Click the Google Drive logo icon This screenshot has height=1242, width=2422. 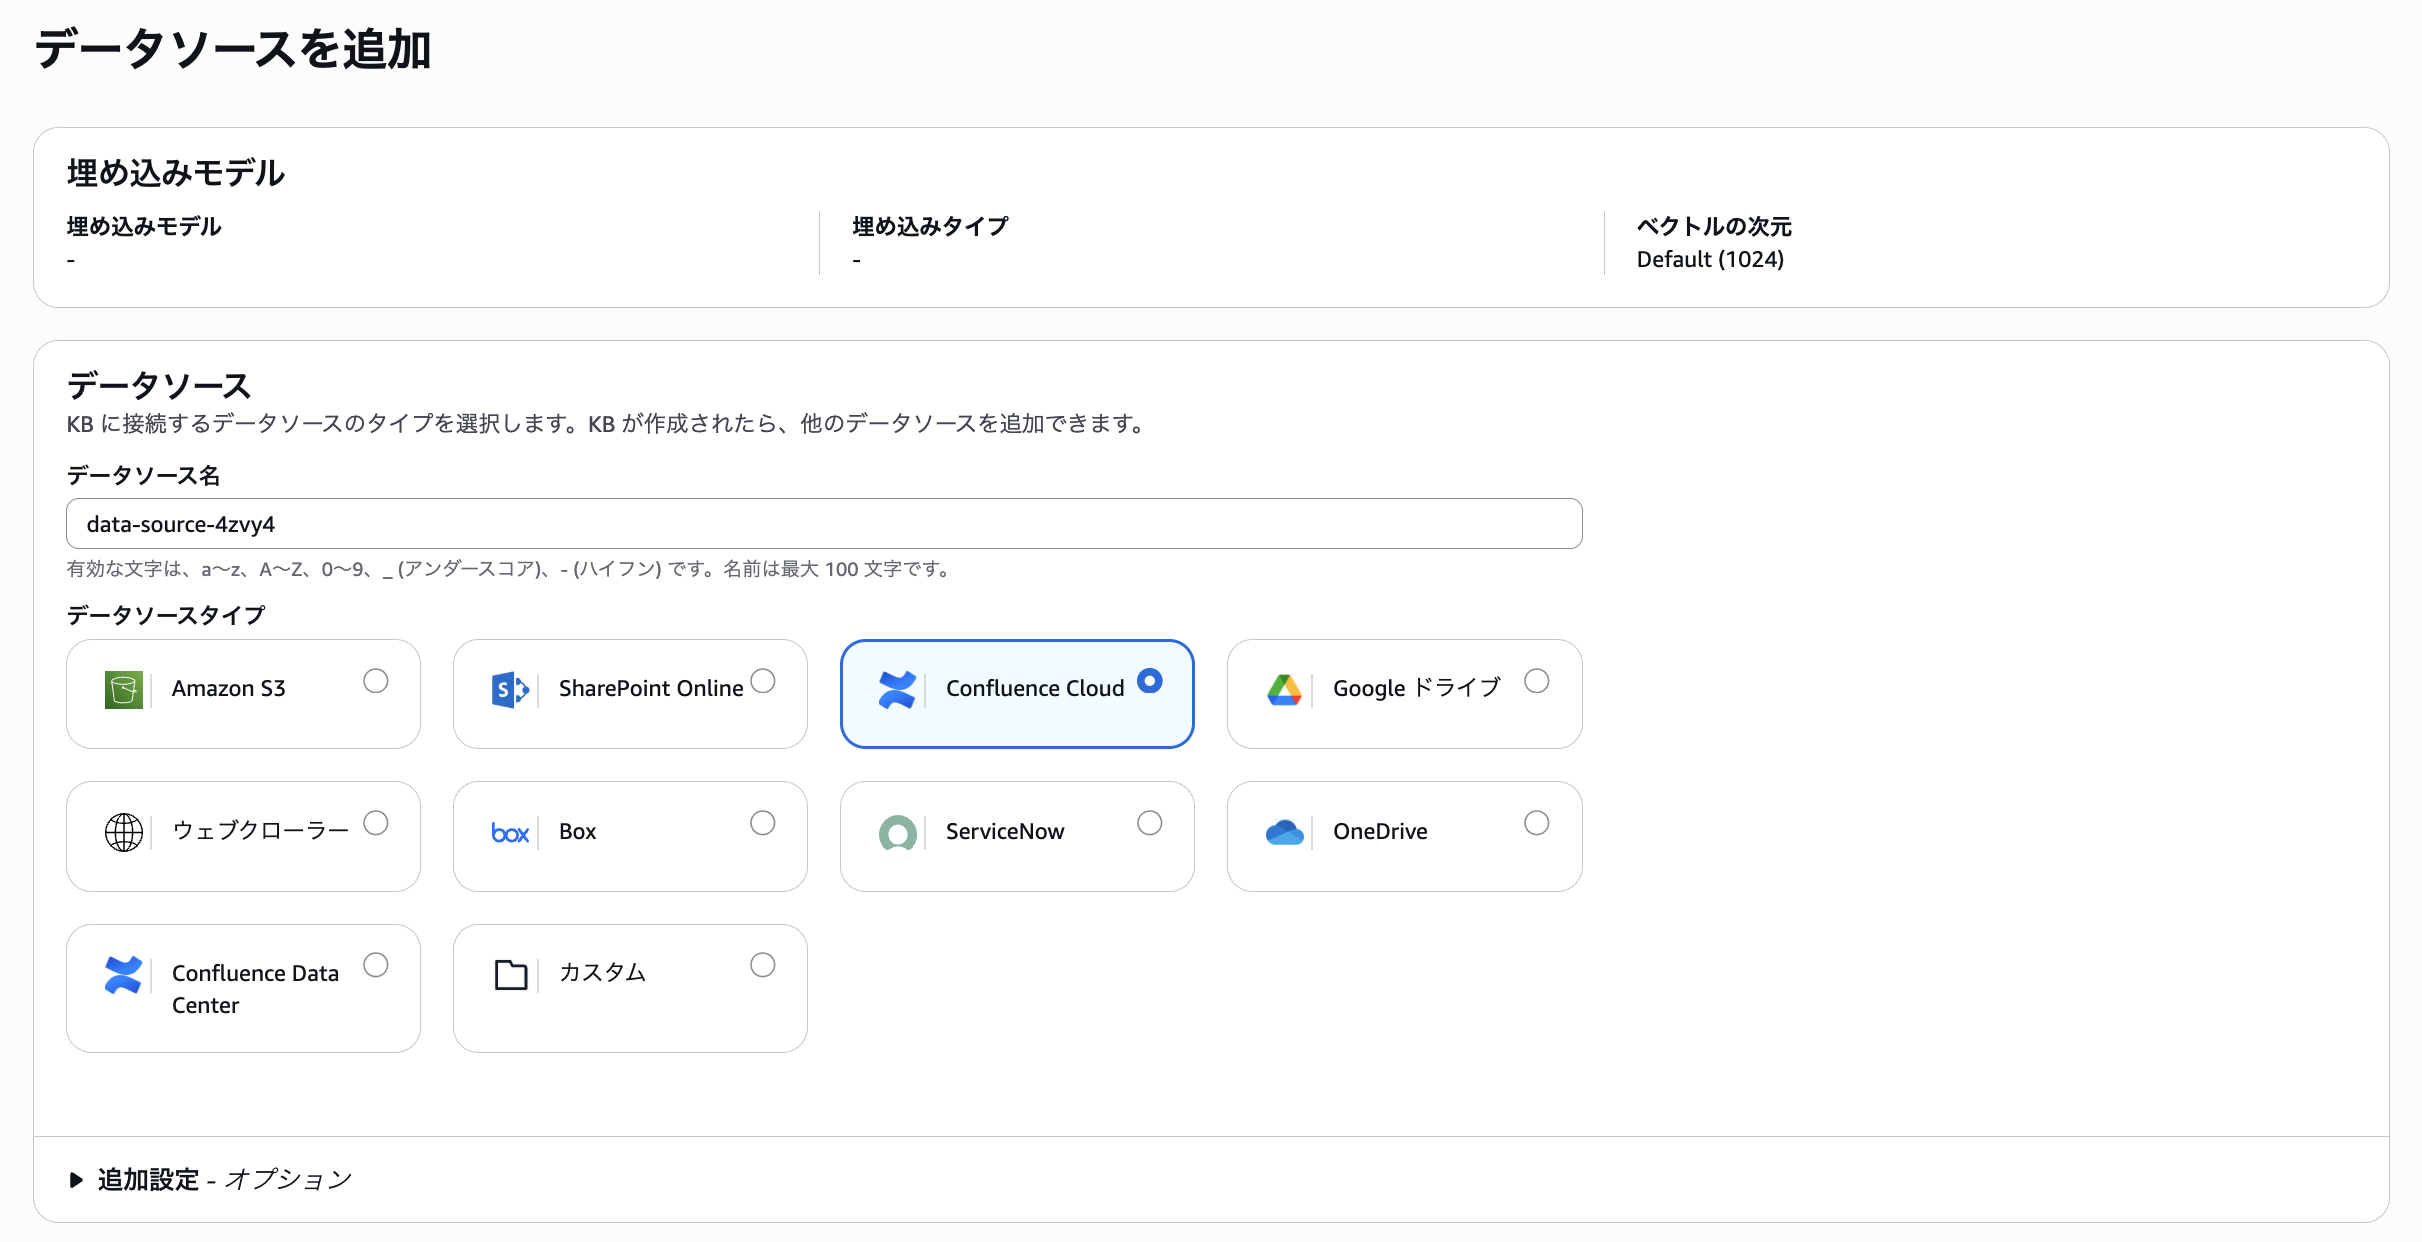coord(1284,690)
